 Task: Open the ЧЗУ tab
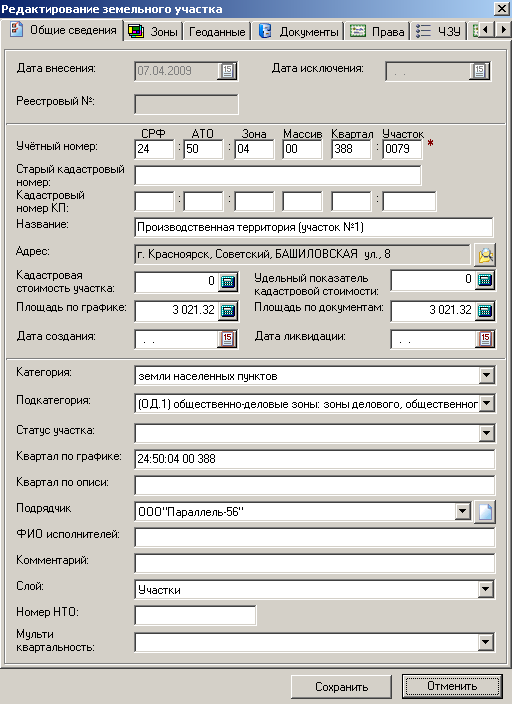[x=438, y=31]
